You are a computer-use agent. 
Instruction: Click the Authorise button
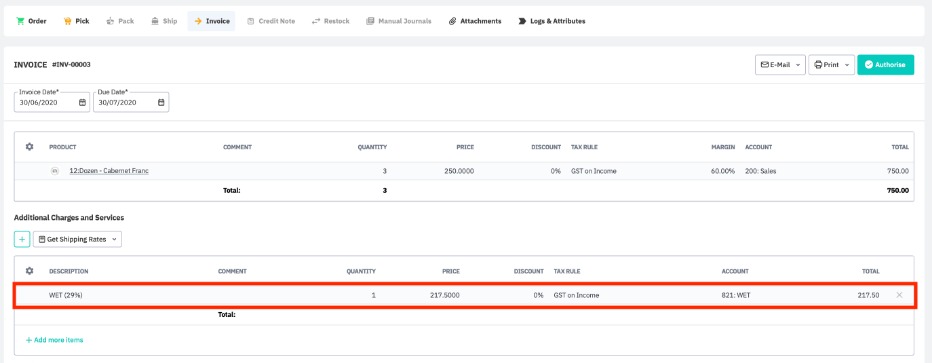coord(885,65)
